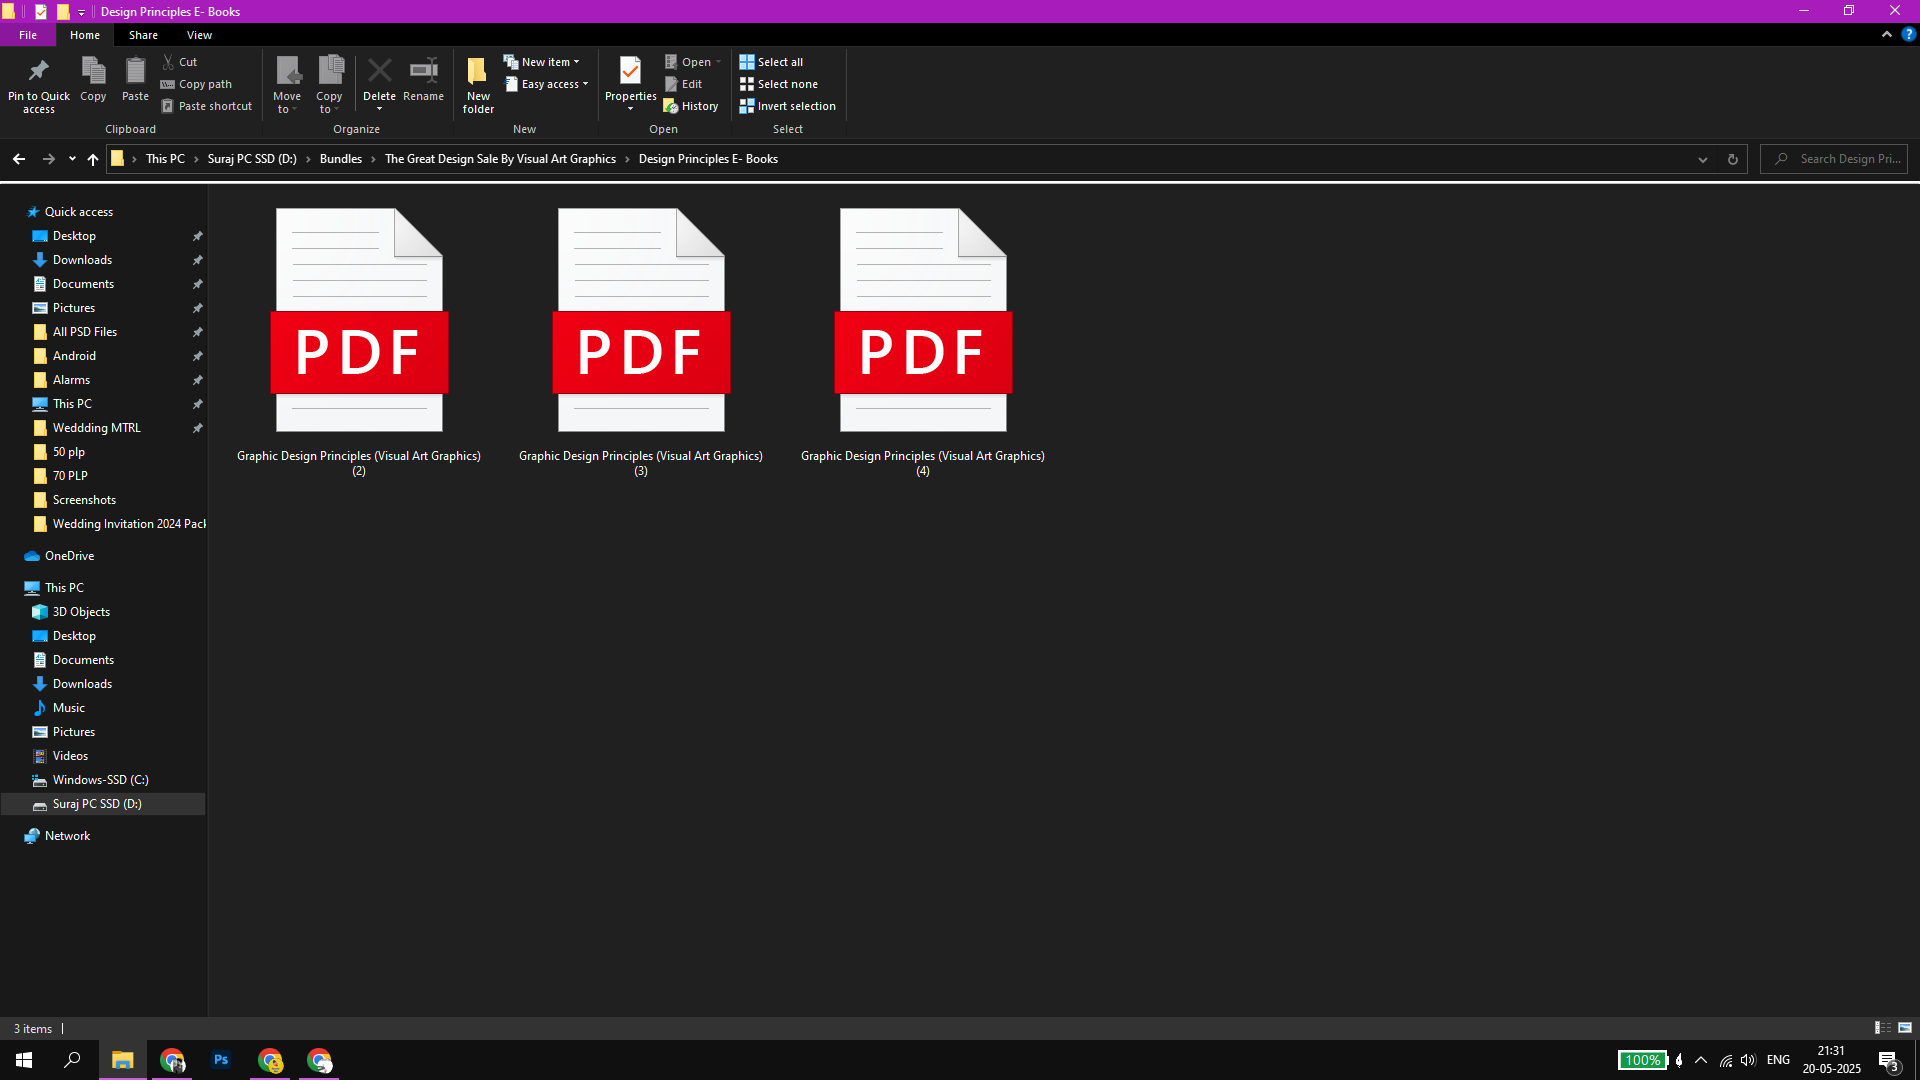Click the Edit ribbon button
The width and height of the screenshot is (1920, 1080).
click(x=684, y=84)
